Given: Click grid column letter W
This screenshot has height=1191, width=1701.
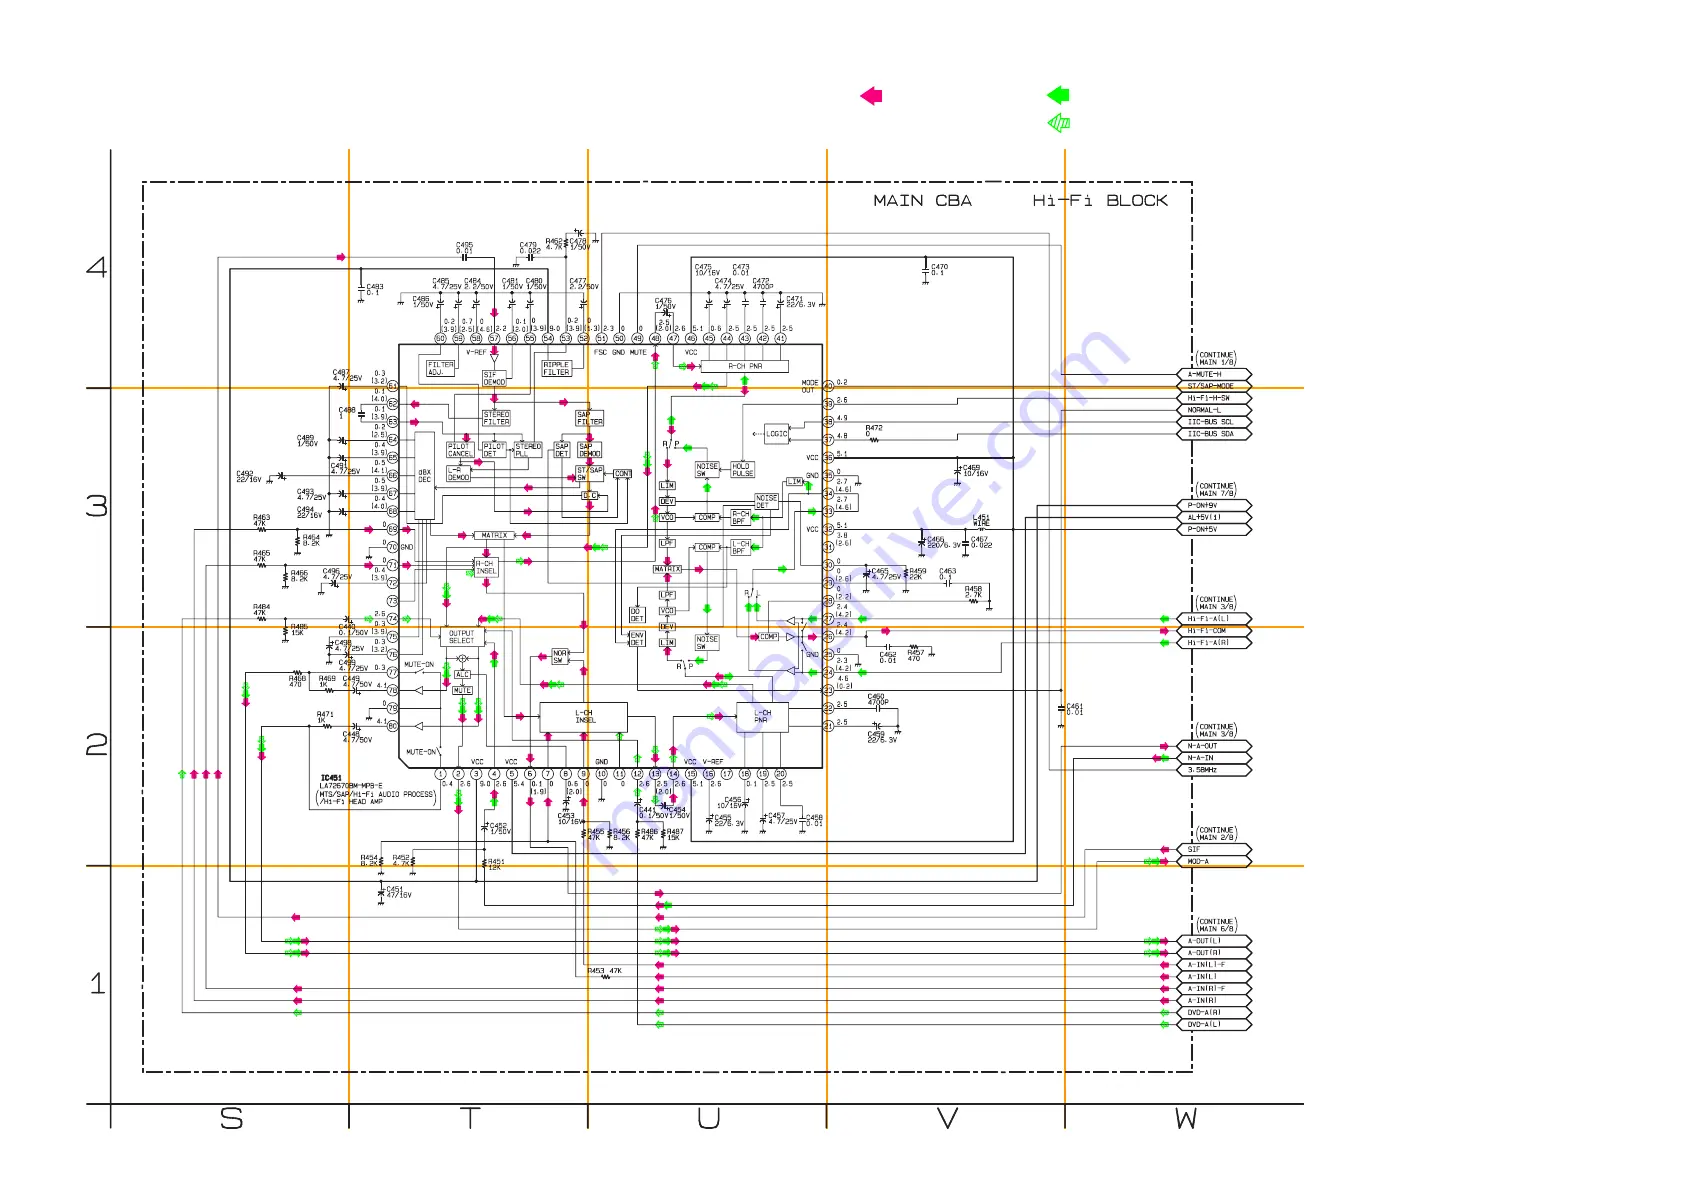Looking at the screenshot, I should [x=1185, y=1119].
